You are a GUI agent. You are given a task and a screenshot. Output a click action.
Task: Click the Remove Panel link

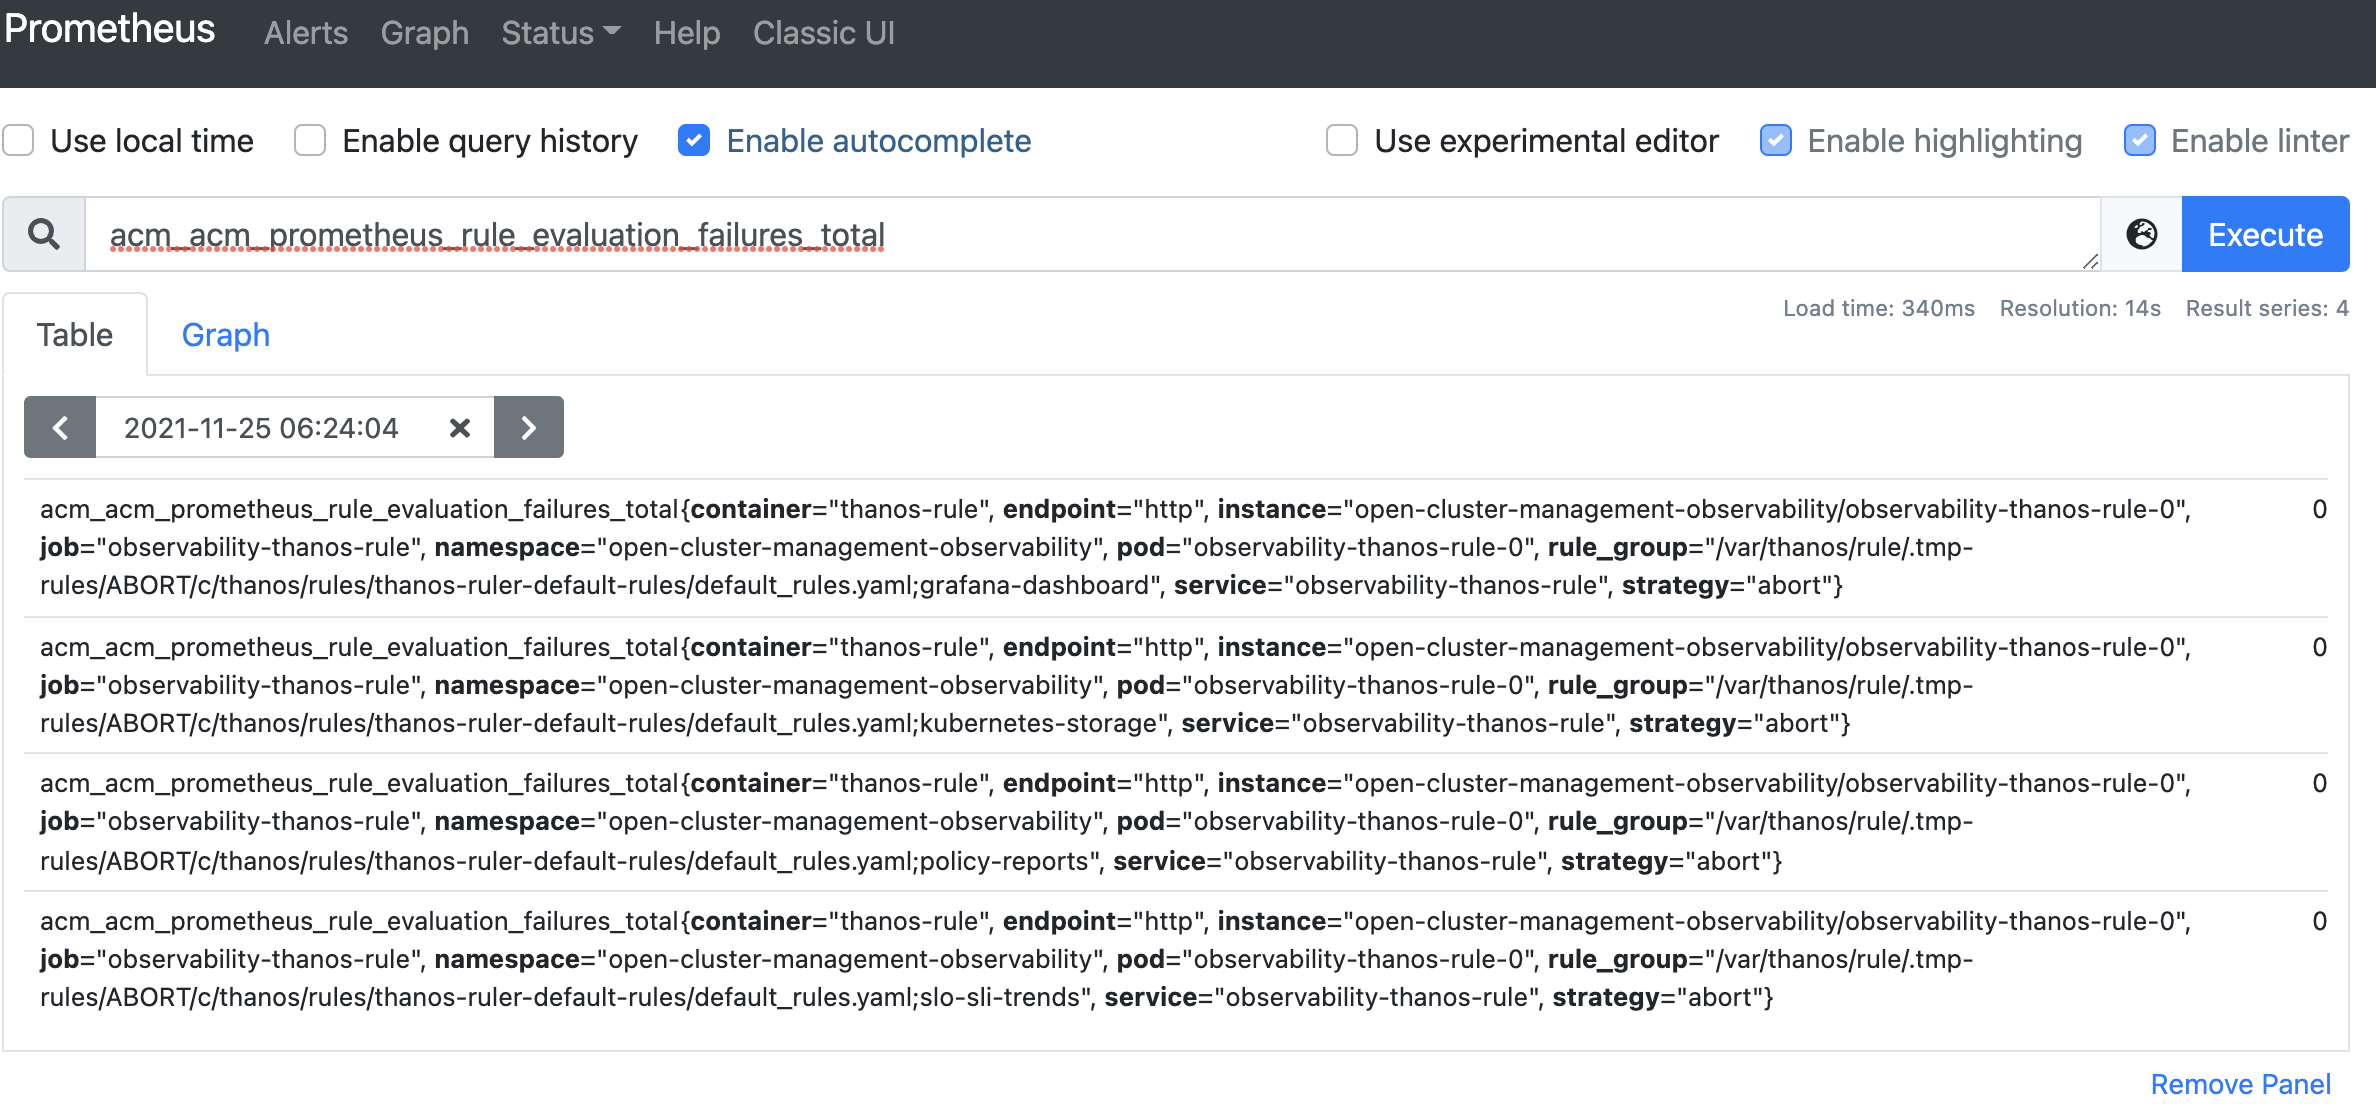[2240, 1083]
